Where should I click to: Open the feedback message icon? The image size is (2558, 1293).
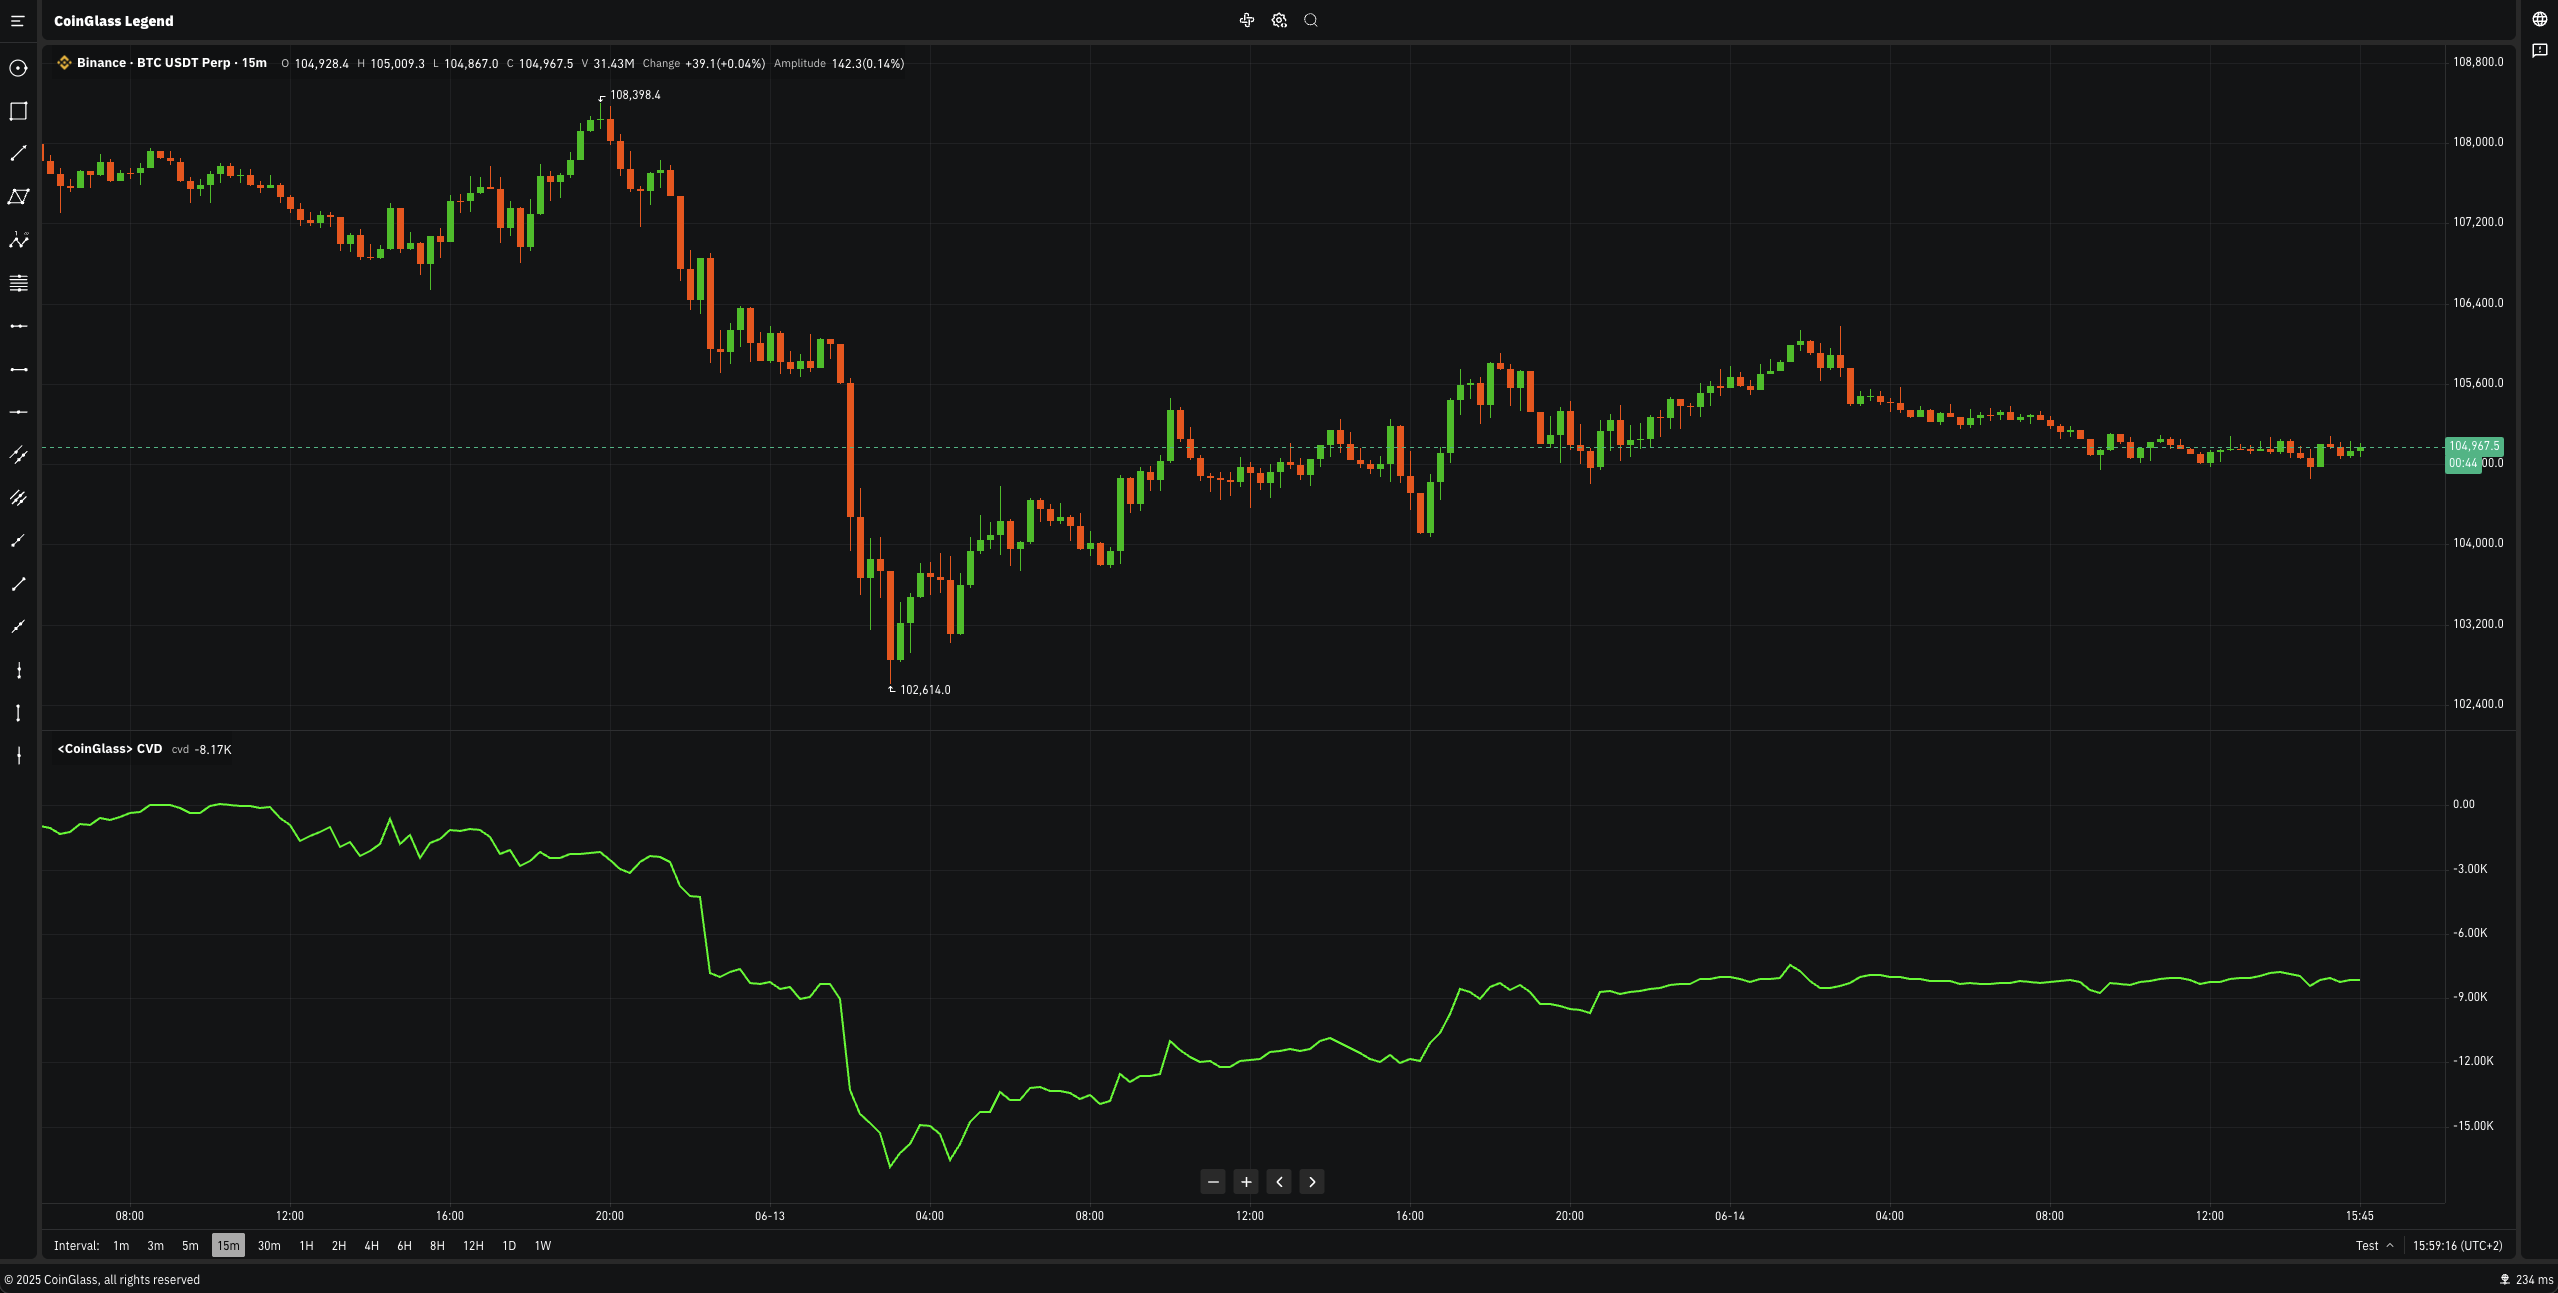2539,51
